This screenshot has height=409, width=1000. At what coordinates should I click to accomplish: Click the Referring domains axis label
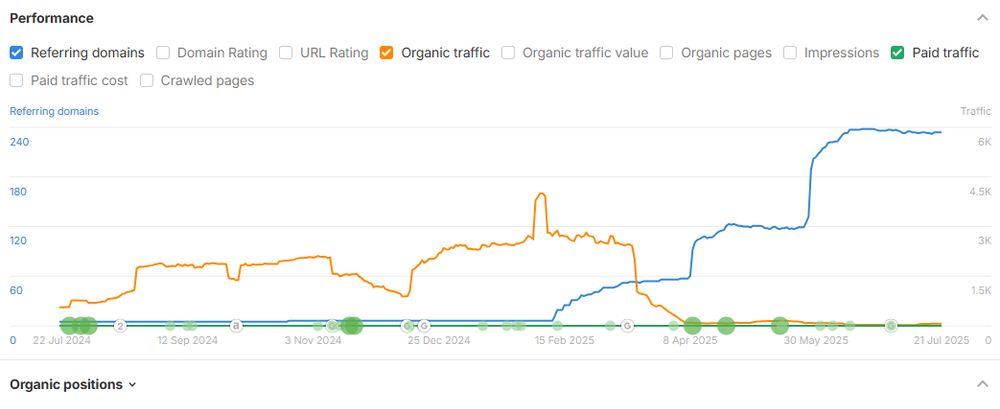(x=54, y=111)
